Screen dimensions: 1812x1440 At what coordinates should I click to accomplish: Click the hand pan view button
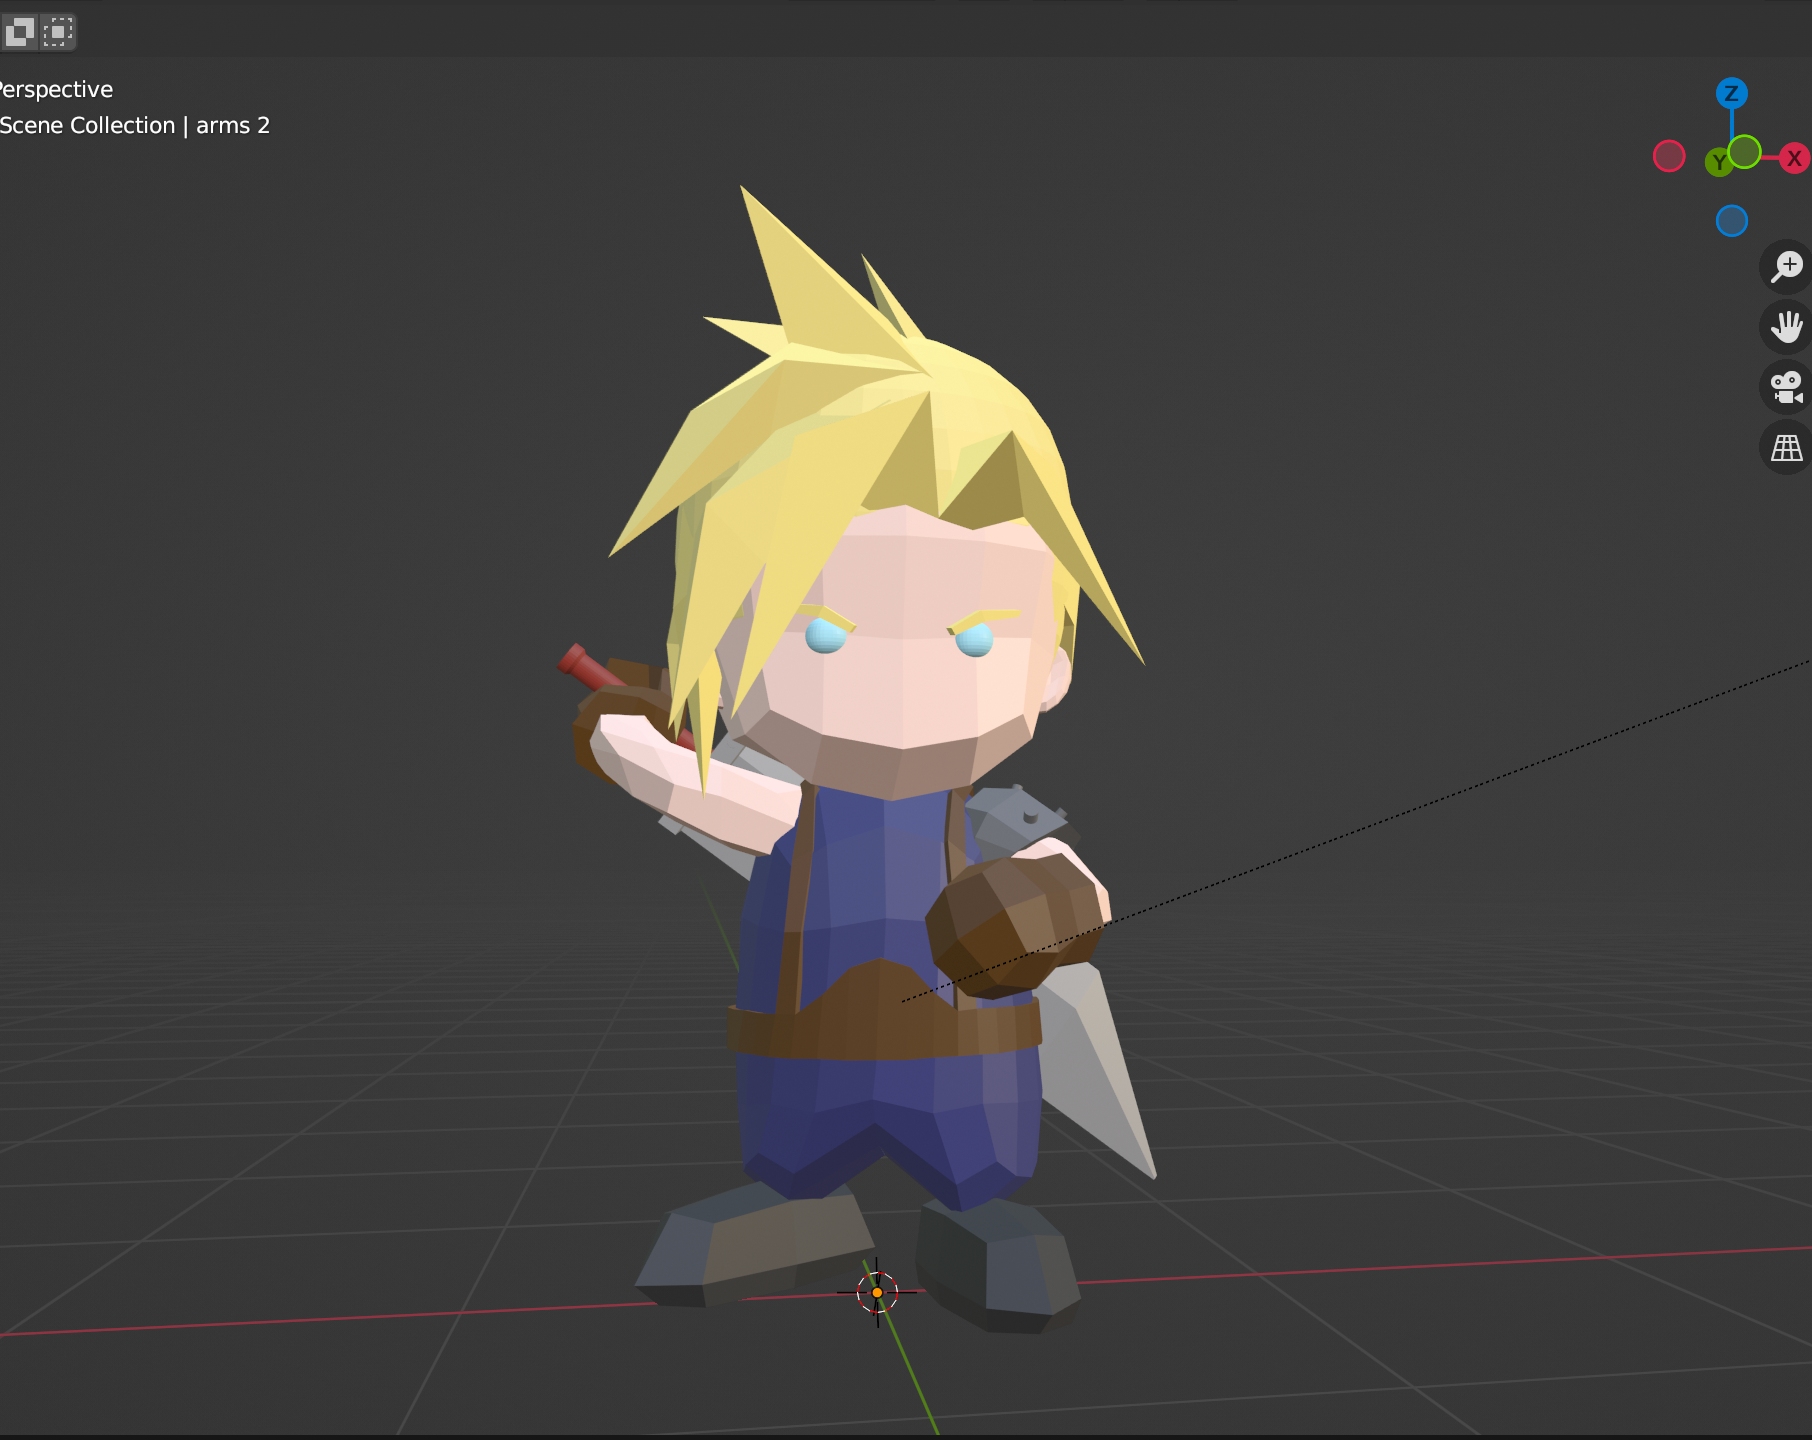(x=1786, y=327)
